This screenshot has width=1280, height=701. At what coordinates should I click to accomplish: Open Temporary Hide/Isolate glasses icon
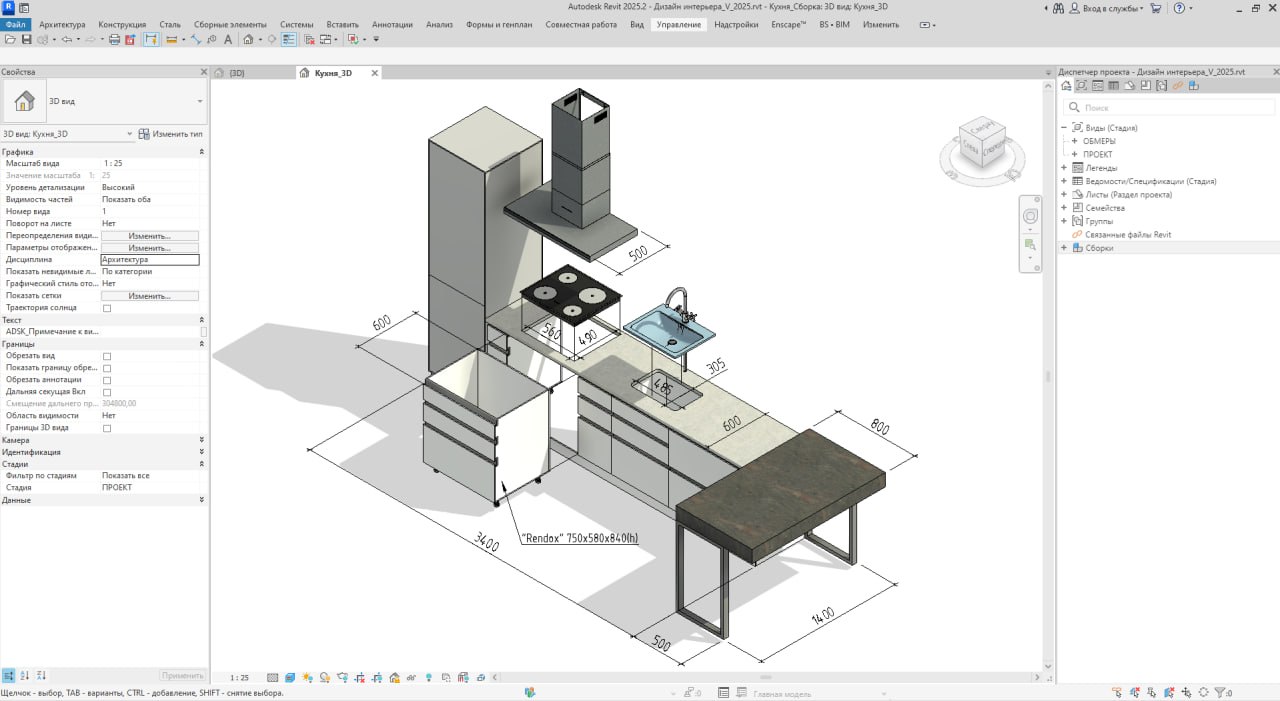point(410,678)
